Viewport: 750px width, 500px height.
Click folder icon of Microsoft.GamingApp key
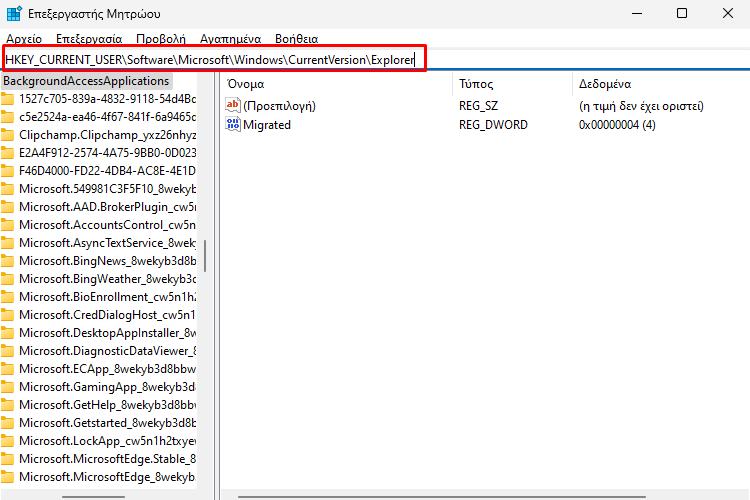7,387
